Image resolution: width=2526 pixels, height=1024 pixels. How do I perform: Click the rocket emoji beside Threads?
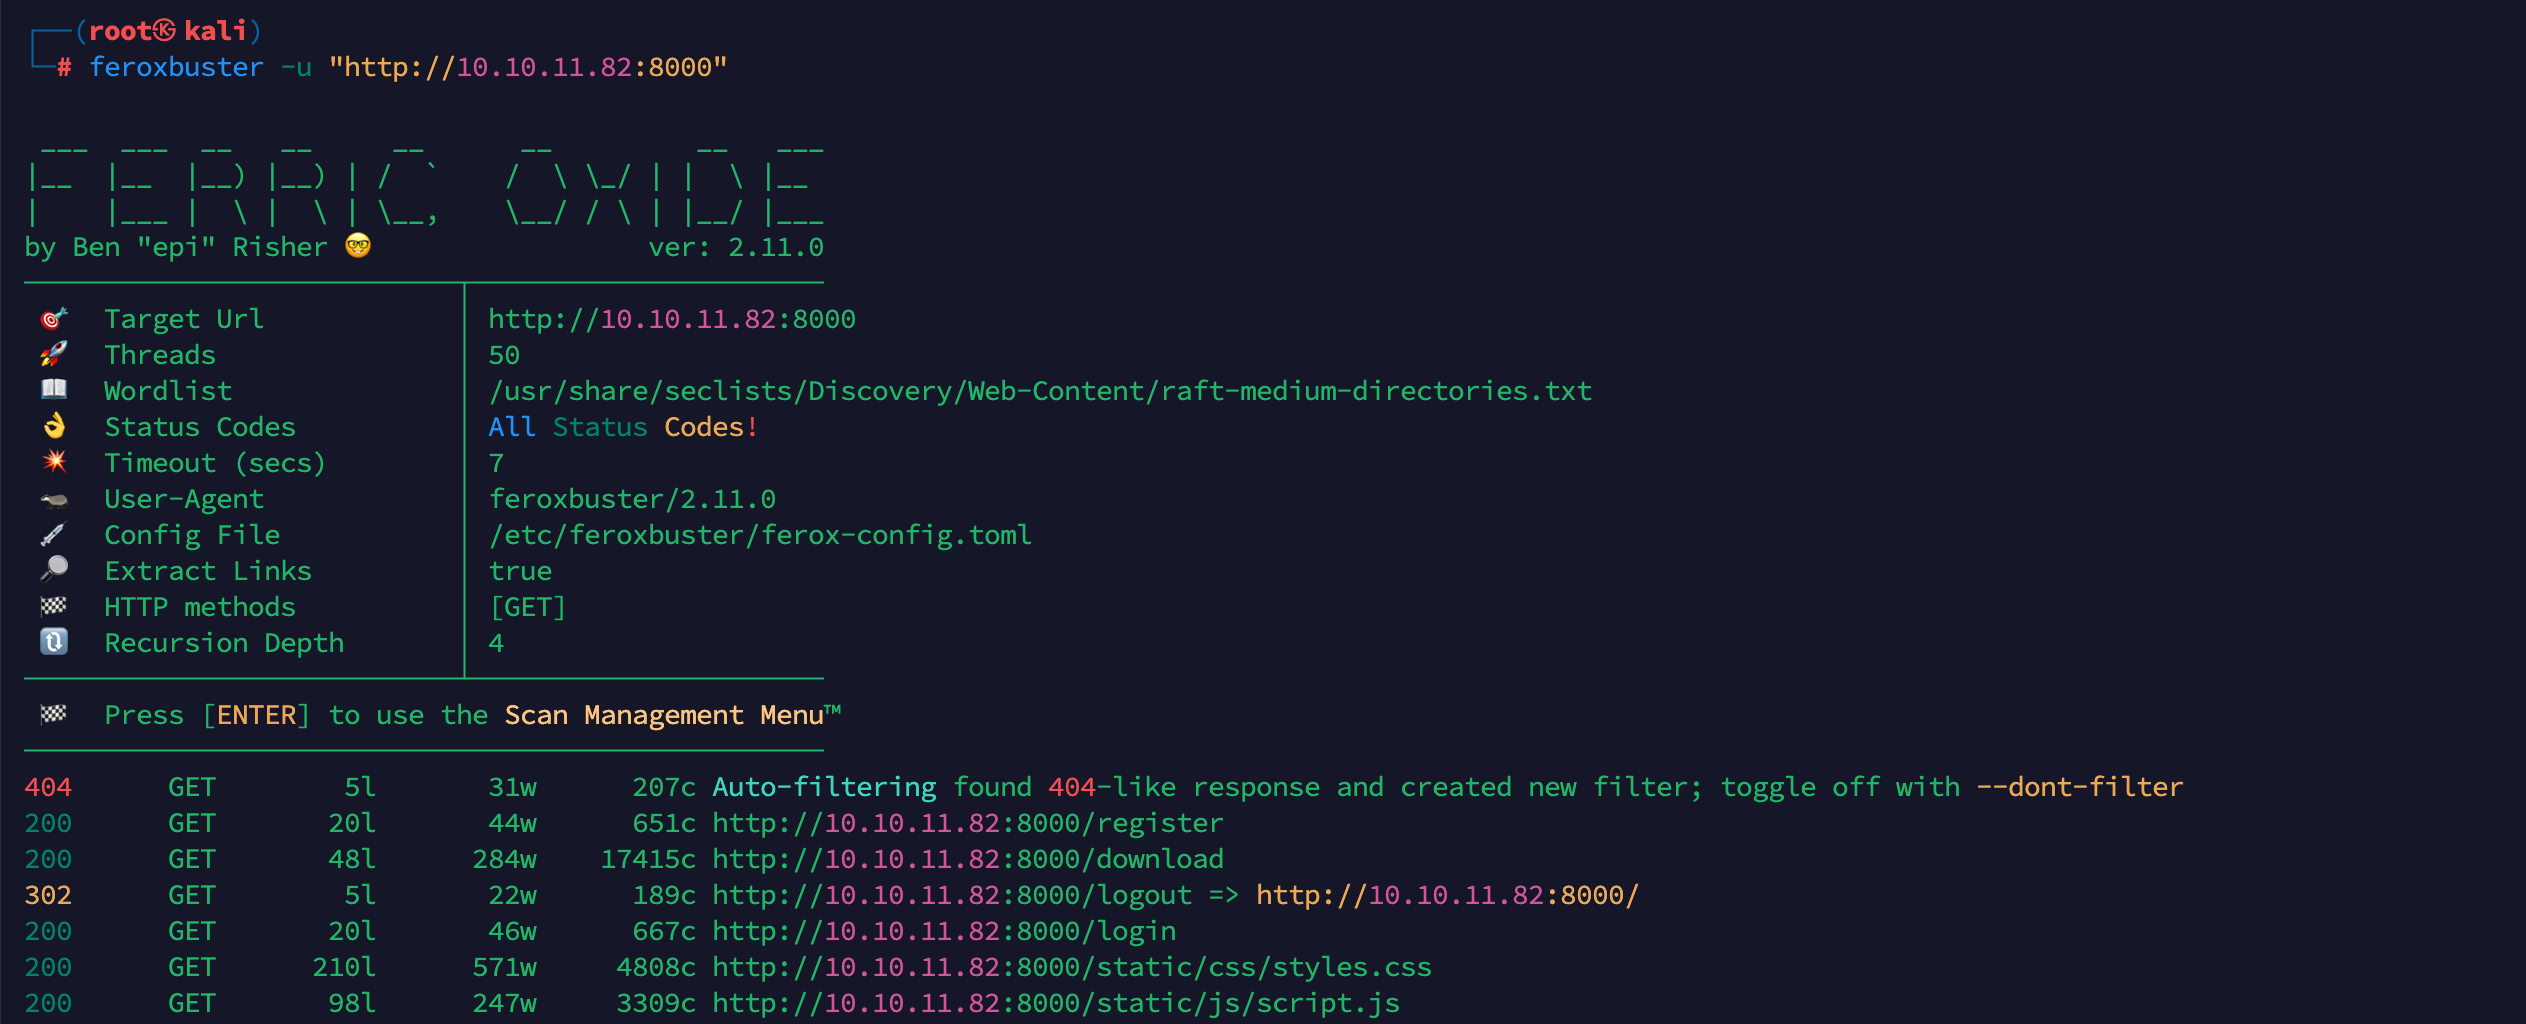[x=54, y=354]
